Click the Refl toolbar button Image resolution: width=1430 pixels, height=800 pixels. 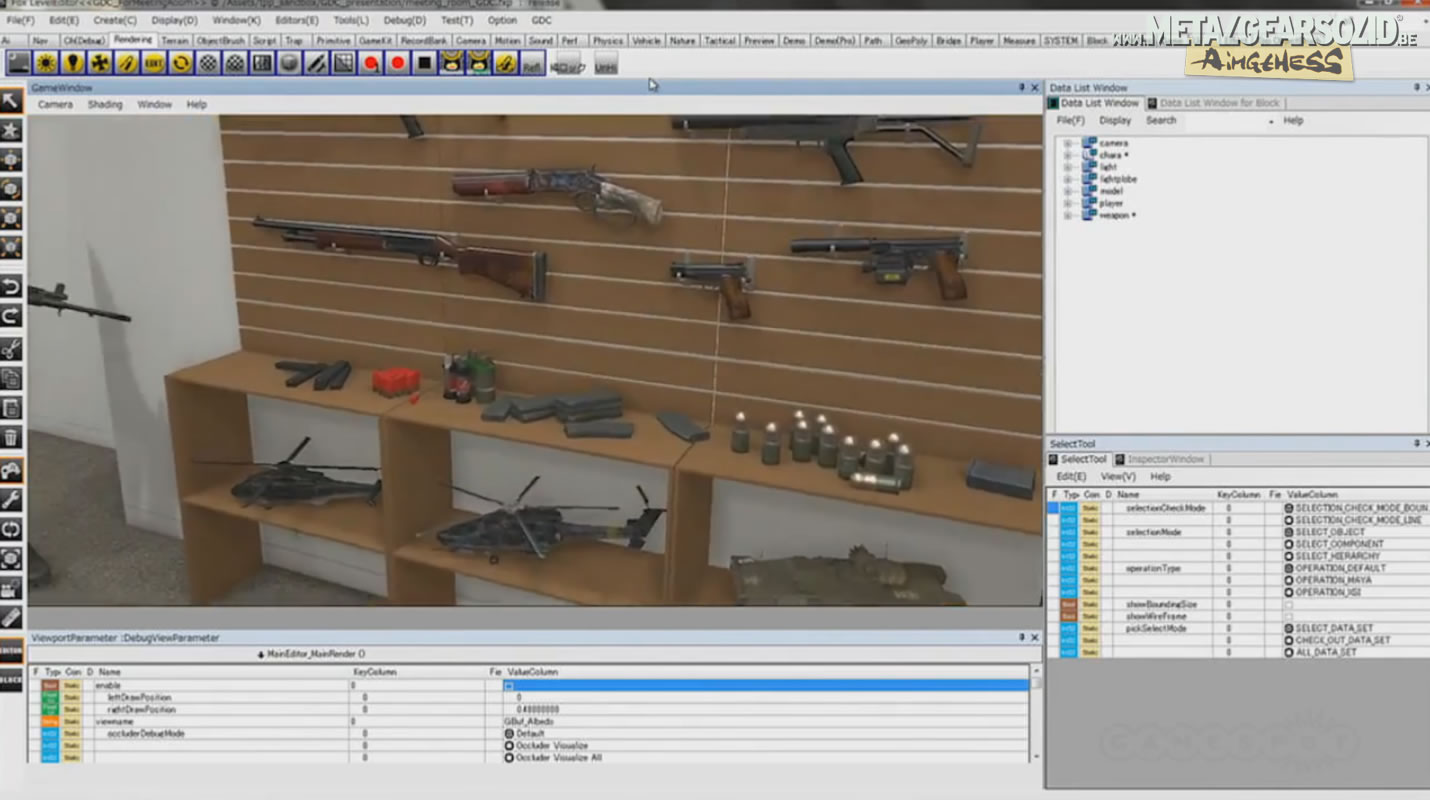tap(533, 63)
